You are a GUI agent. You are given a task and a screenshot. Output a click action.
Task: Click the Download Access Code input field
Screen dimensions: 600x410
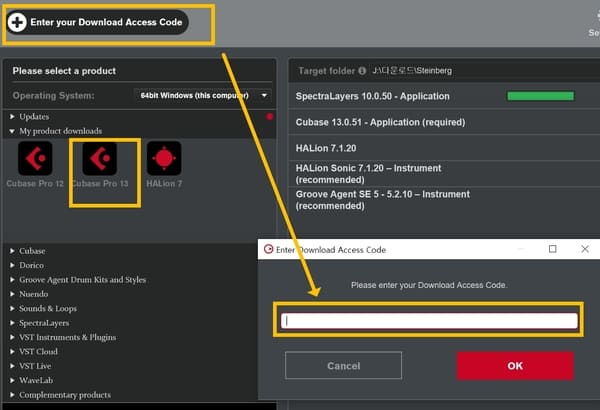tap(429, 320)
